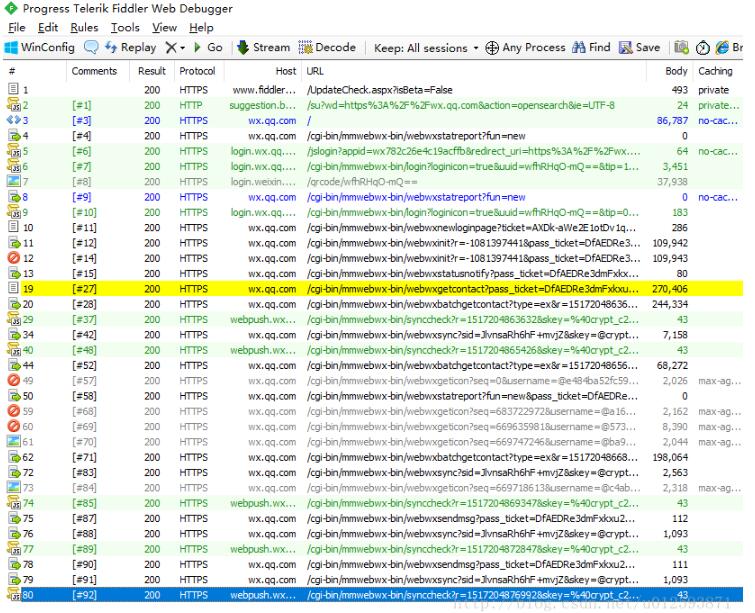Select the webwxsendmsg URL in row 78
This screenshot has height=613, width=755.
click(471, 564)
